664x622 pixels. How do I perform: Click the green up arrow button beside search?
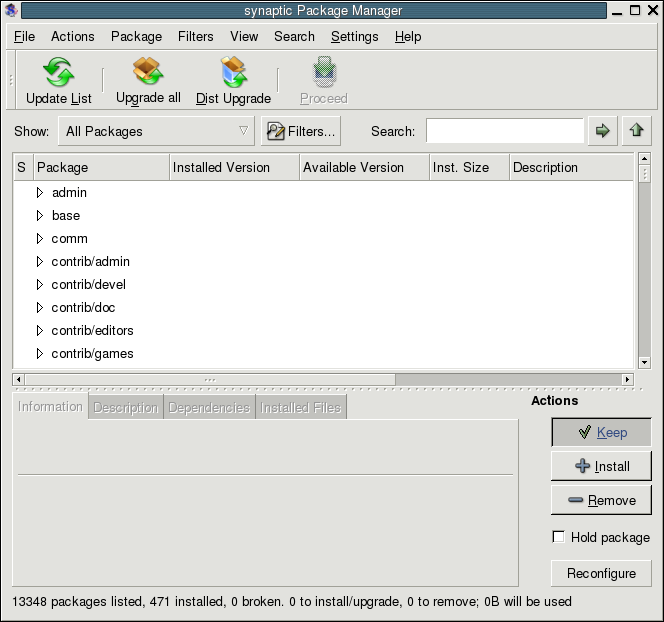click(x=636, y=131)
